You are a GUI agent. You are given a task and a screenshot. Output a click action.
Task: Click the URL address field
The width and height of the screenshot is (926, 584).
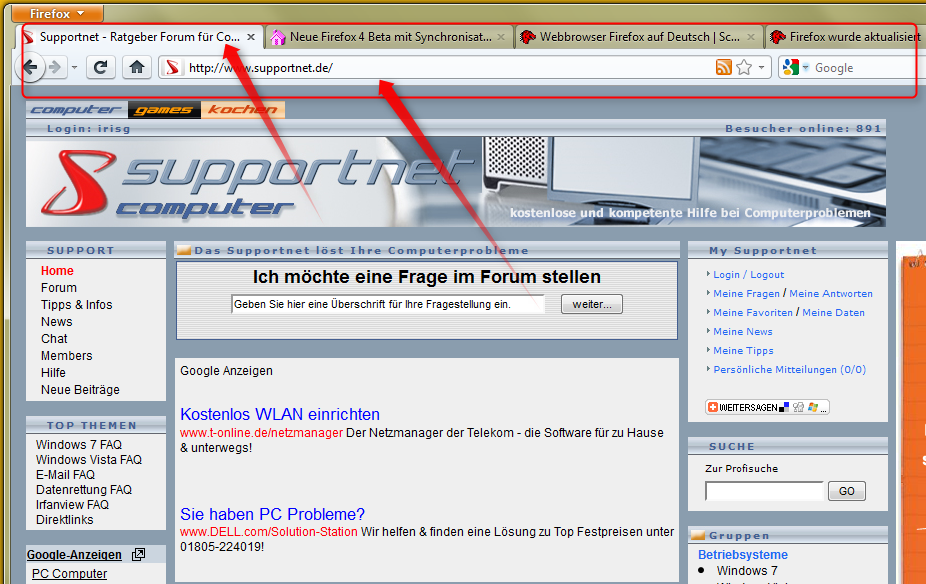[x=449, y=67]
